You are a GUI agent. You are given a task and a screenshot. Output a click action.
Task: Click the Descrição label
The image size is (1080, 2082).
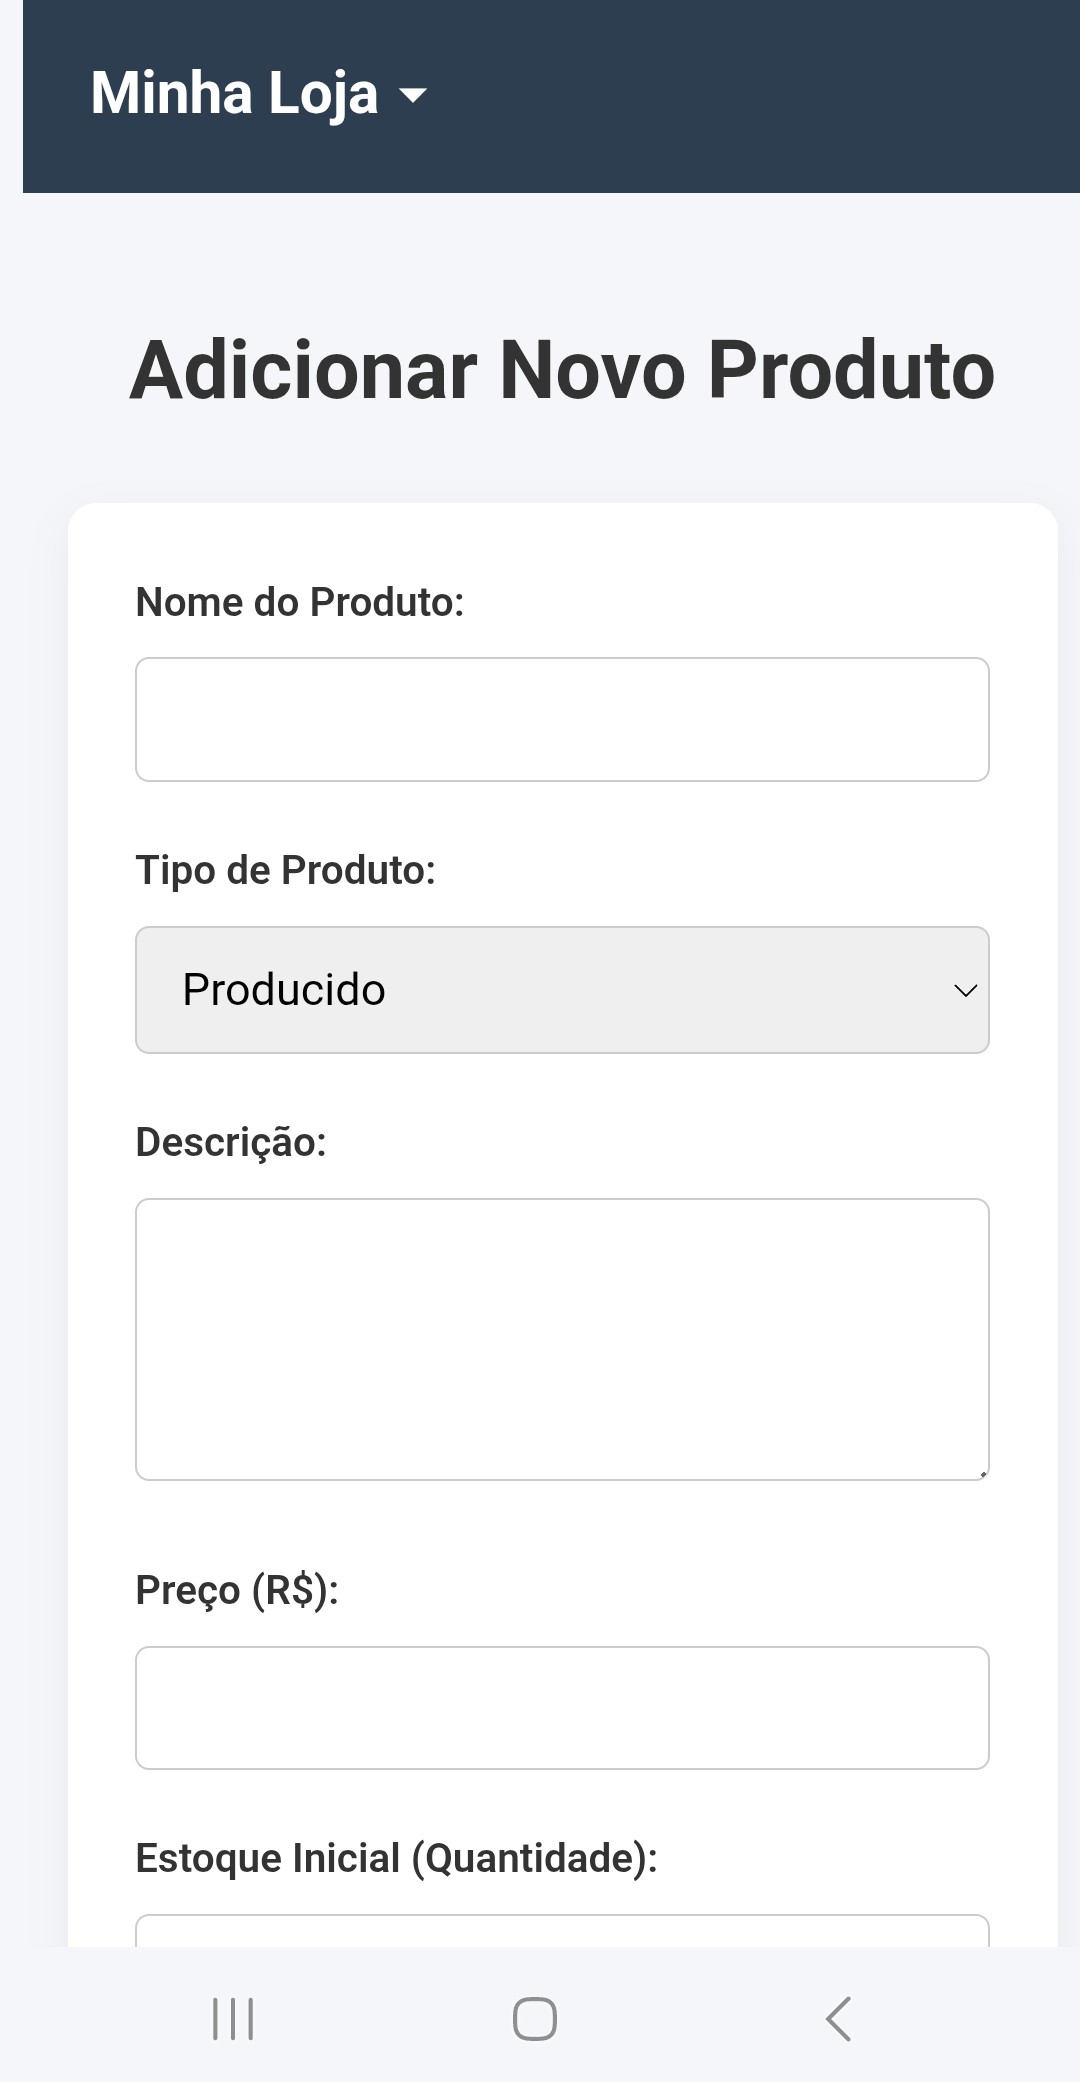tap(231, 1142)
